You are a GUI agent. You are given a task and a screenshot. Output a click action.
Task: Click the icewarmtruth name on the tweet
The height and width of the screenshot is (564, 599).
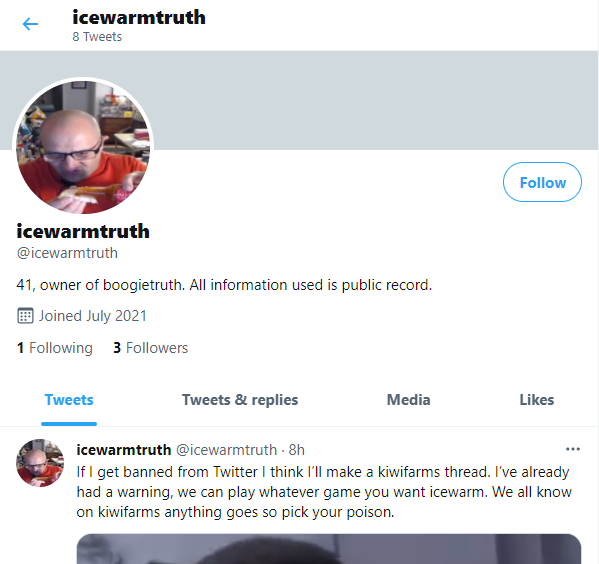(x=123, y=450)
